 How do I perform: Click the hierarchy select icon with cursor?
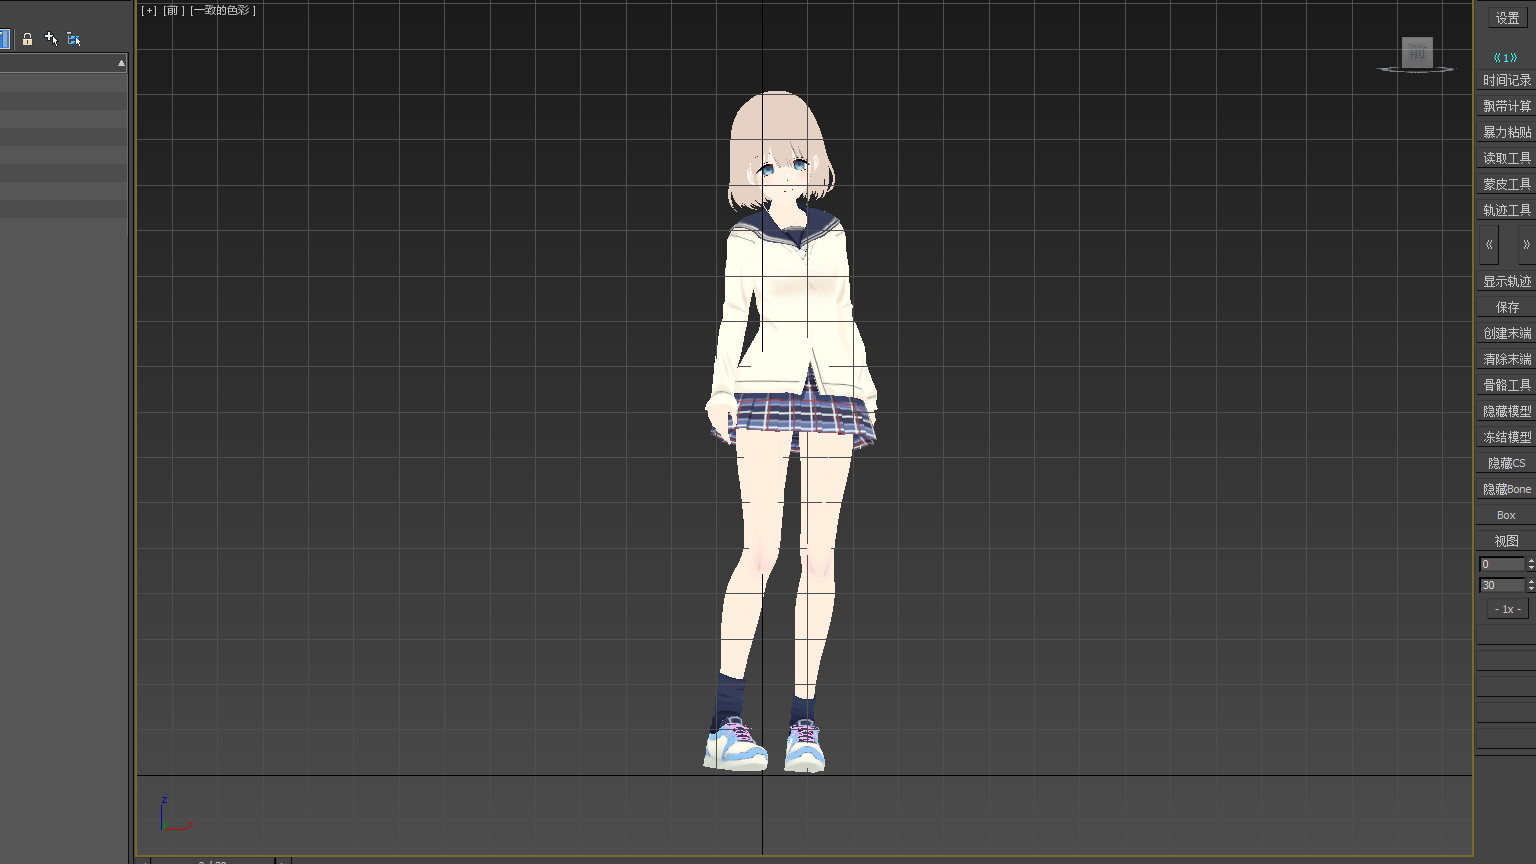tap(74, 39)
